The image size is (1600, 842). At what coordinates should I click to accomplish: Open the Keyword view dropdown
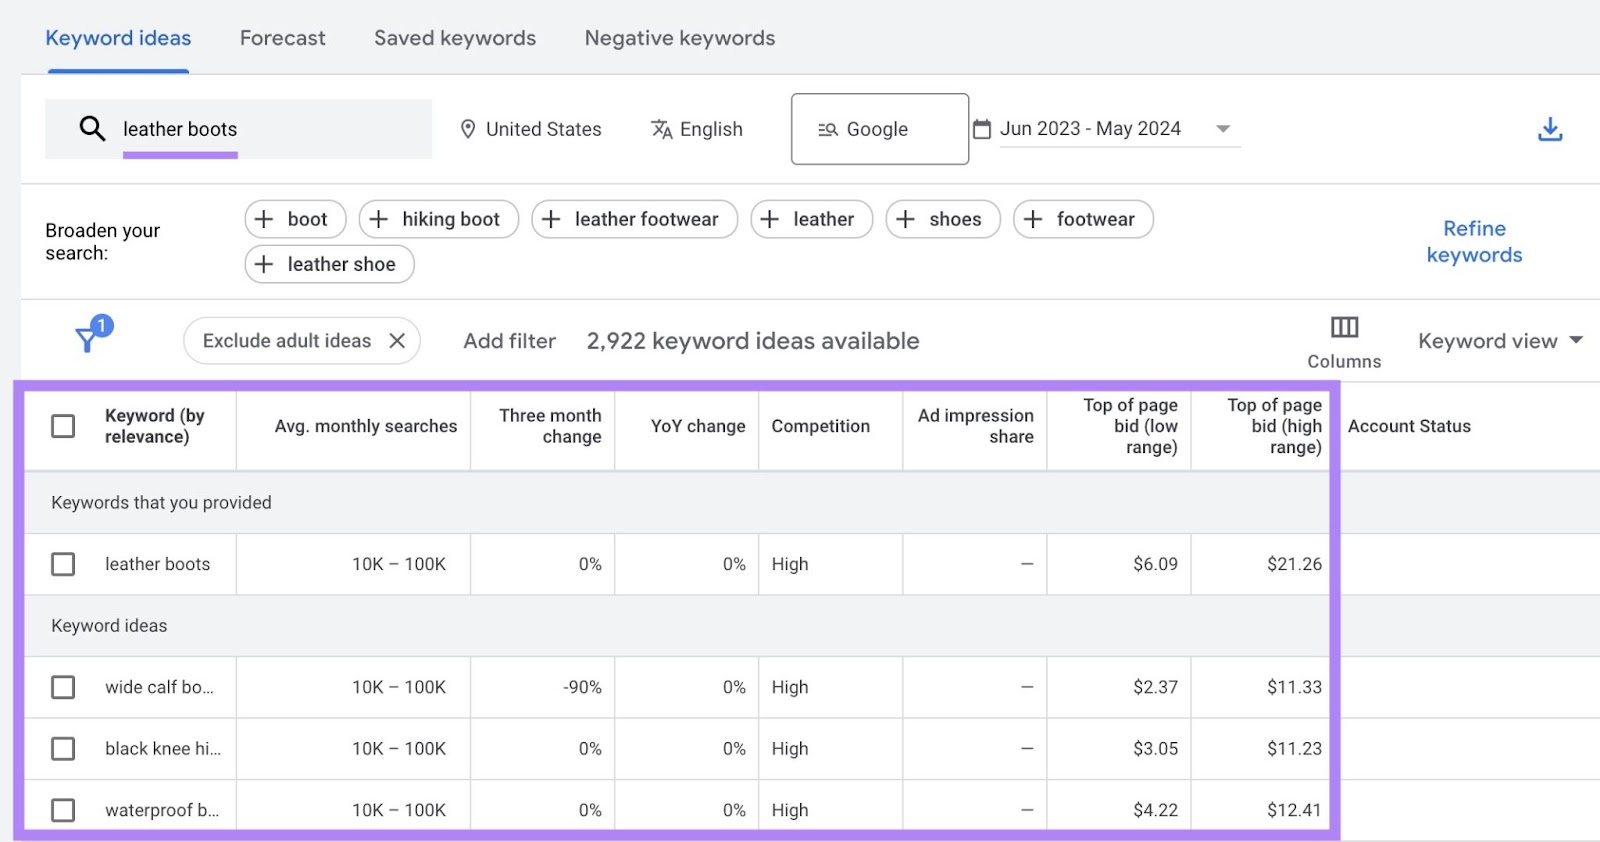tap(1500, 341)
